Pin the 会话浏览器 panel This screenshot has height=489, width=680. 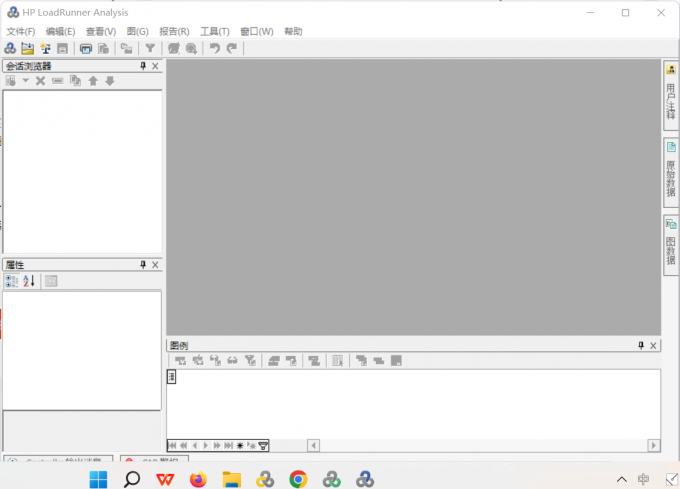coord(143,66)
